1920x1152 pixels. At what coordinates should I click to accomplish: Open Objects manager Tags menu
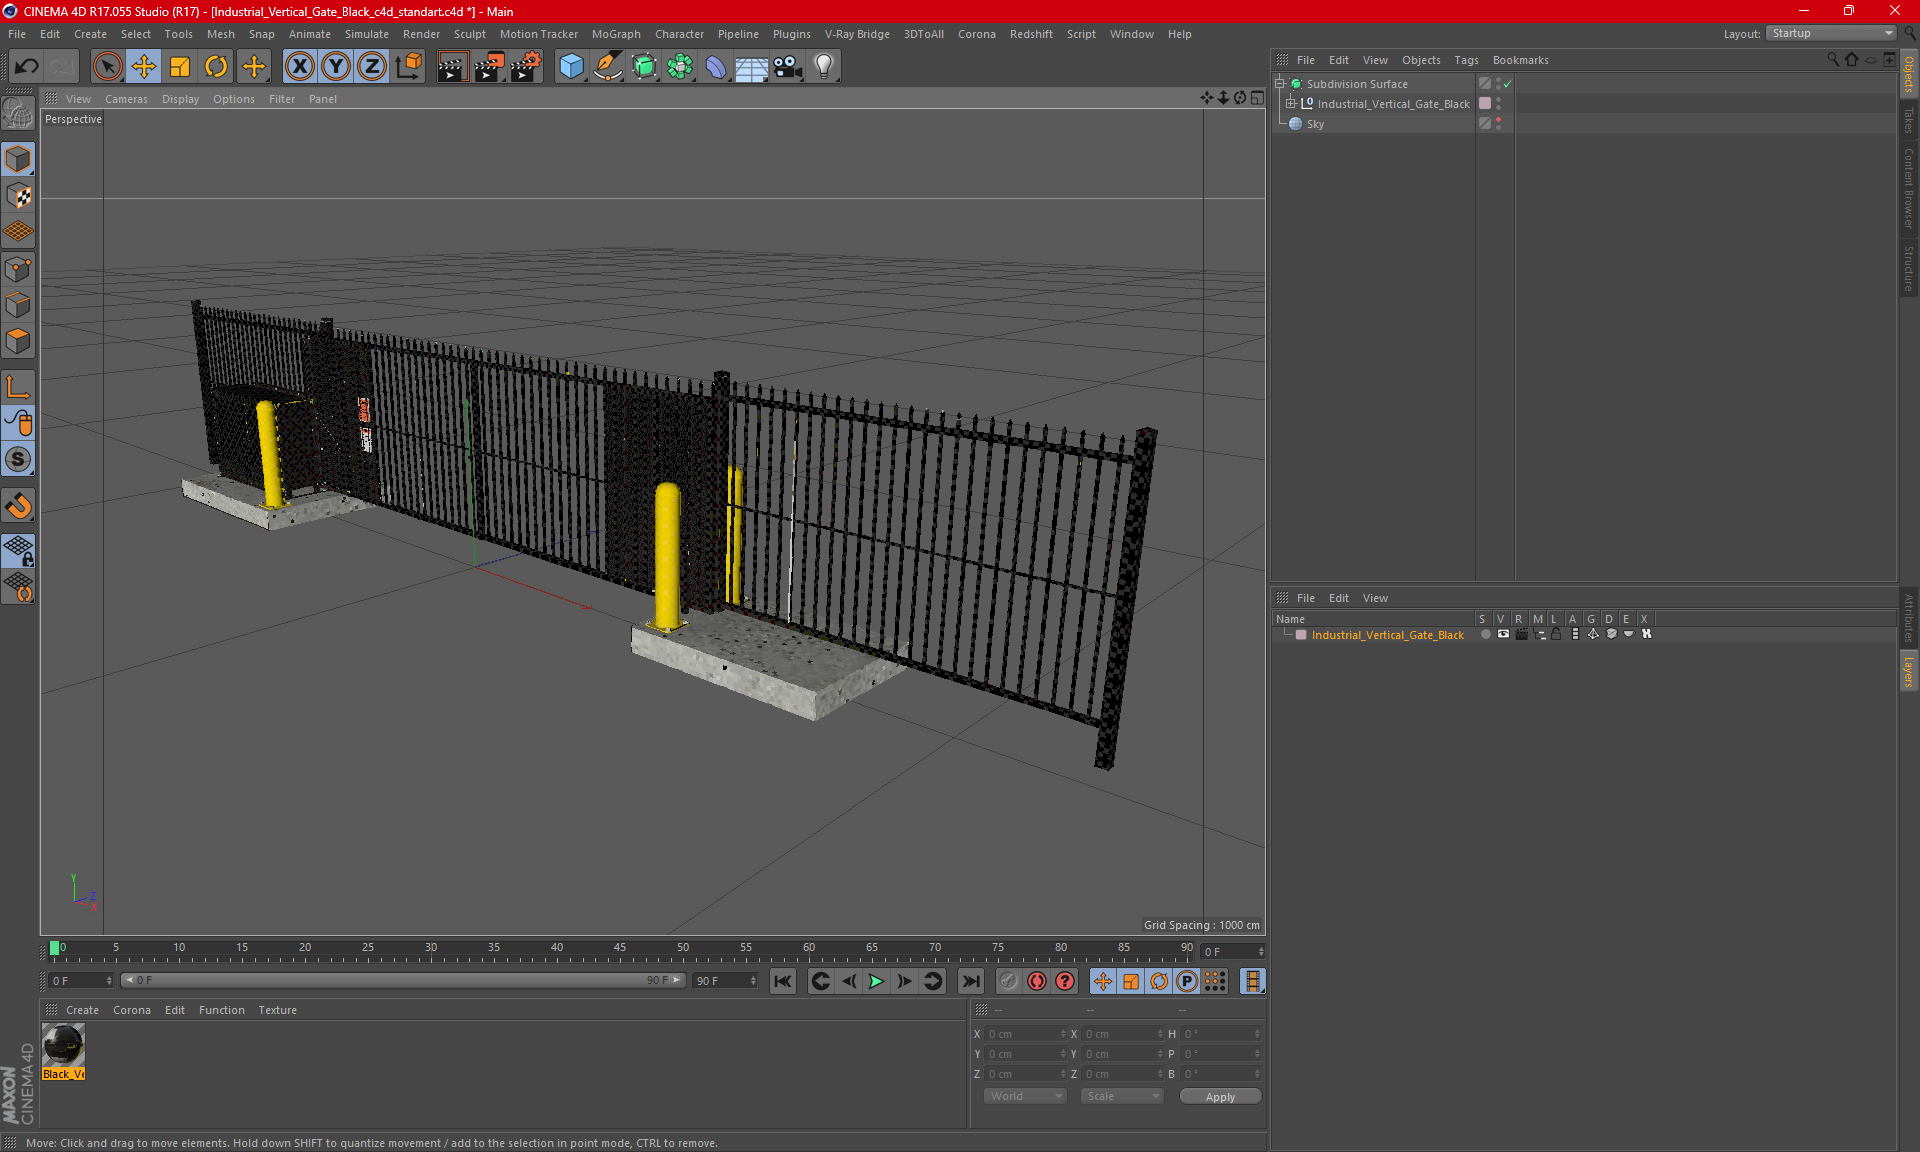point(1466,60)
